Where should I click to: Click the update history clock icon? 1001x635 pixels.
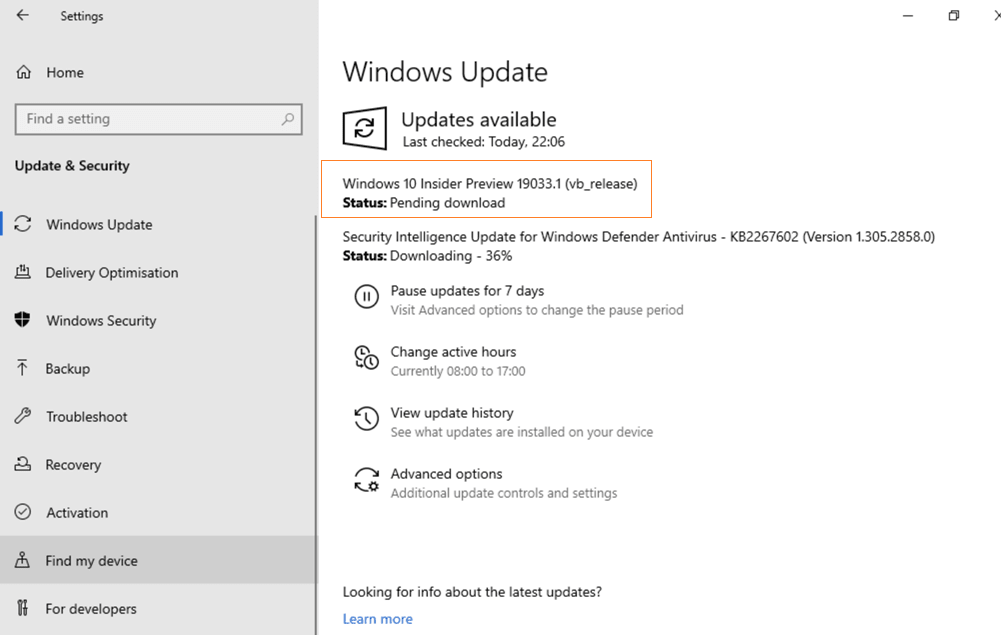tap(366, 419)
